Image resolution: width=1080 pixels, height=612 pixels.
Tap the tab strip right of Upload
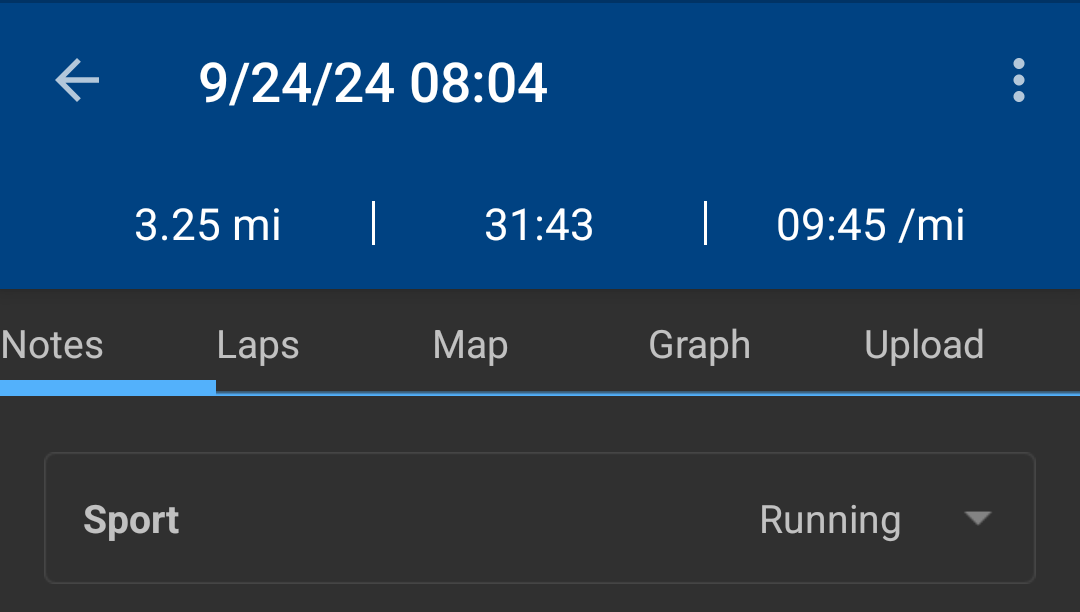pyautogui.click(x=1040, y=345)
